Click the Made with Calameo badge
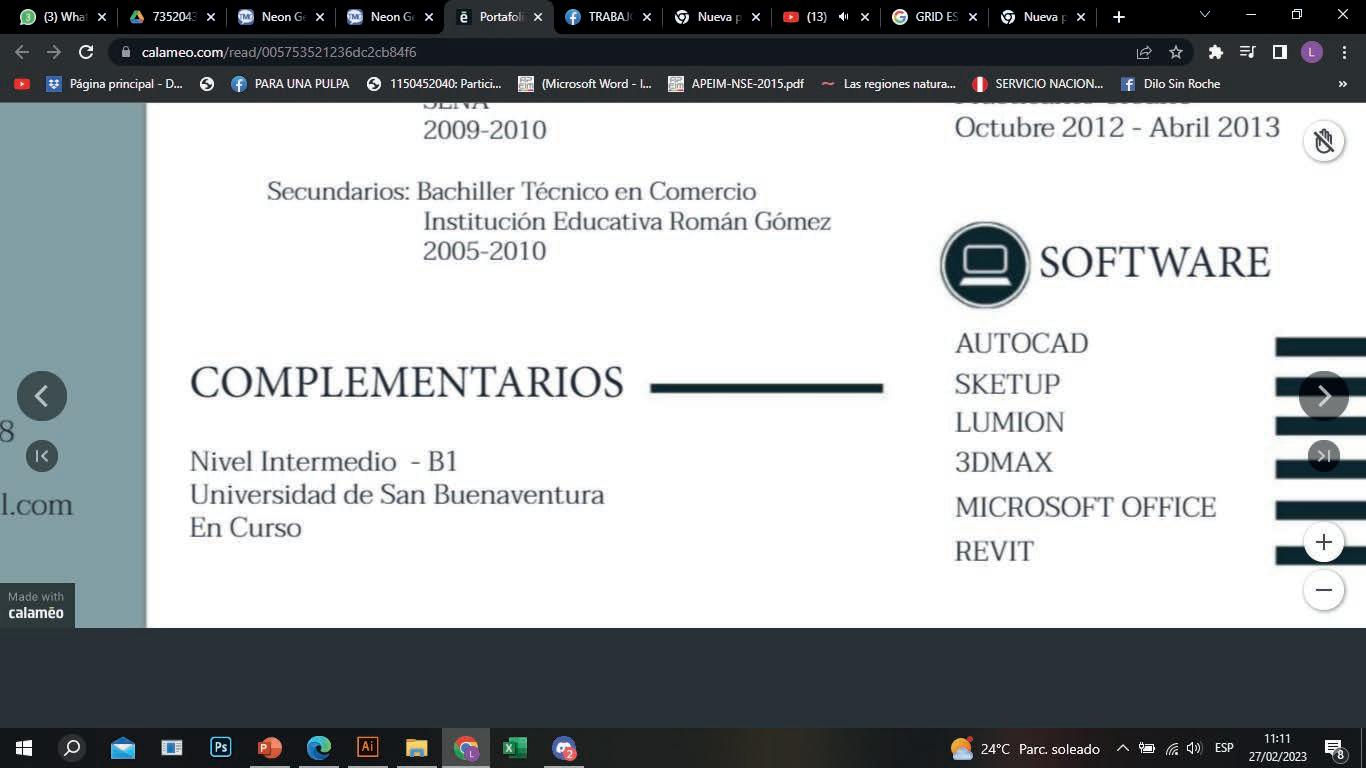The height and width of the screenshot is (768, 1366). click(37, 605)
